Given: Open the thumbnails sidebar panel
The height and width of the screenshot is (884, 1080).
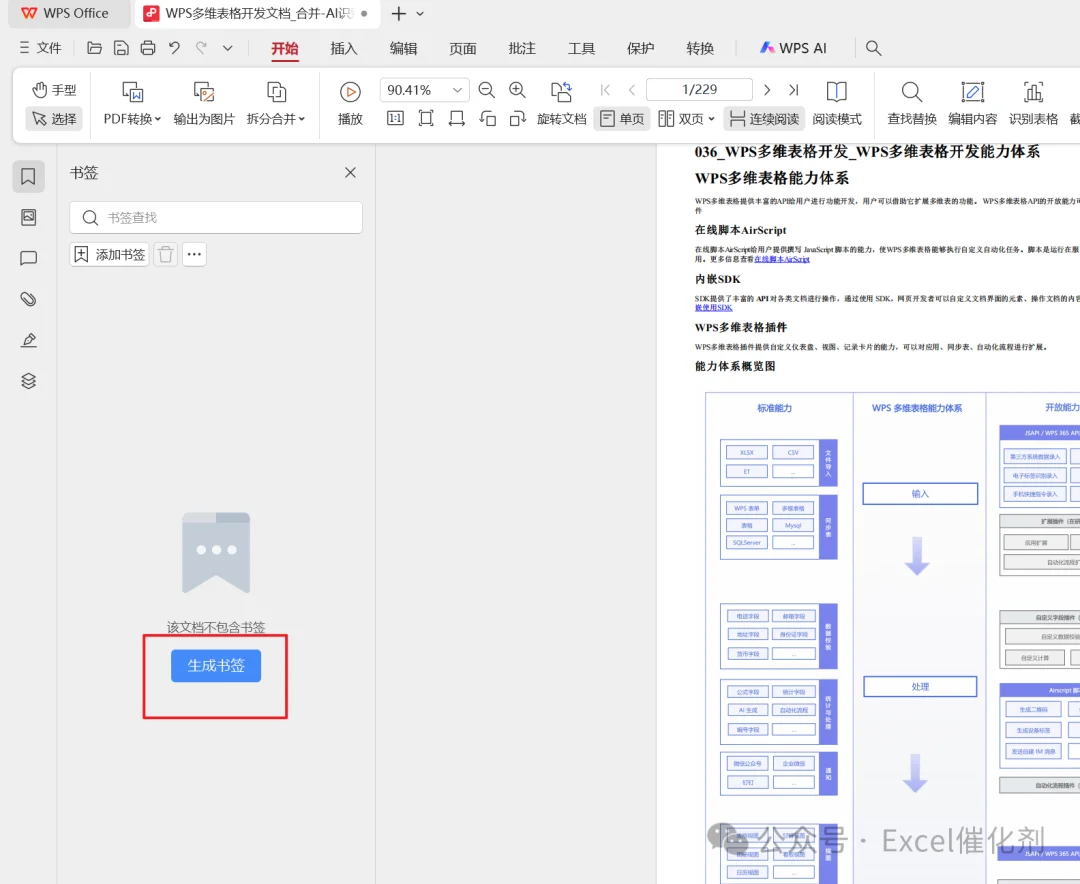Looking at the screenshot, I should (x=28, y=217).
